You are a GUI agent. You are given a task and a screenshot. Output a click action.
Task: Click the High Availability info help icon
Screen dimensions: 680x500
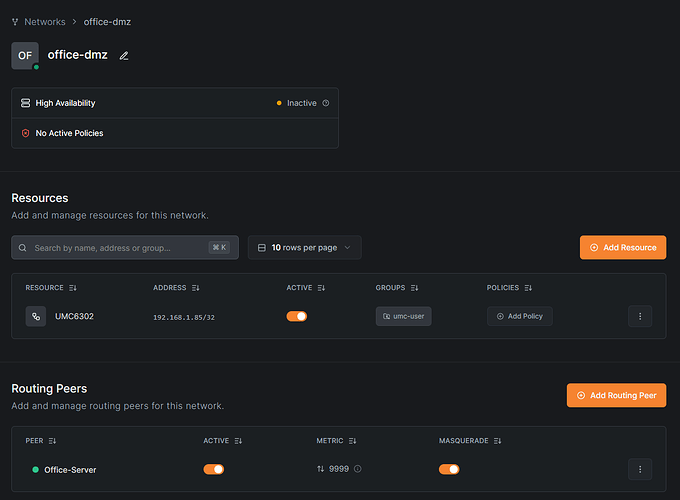pyautogui.click(x=325, y=103)
